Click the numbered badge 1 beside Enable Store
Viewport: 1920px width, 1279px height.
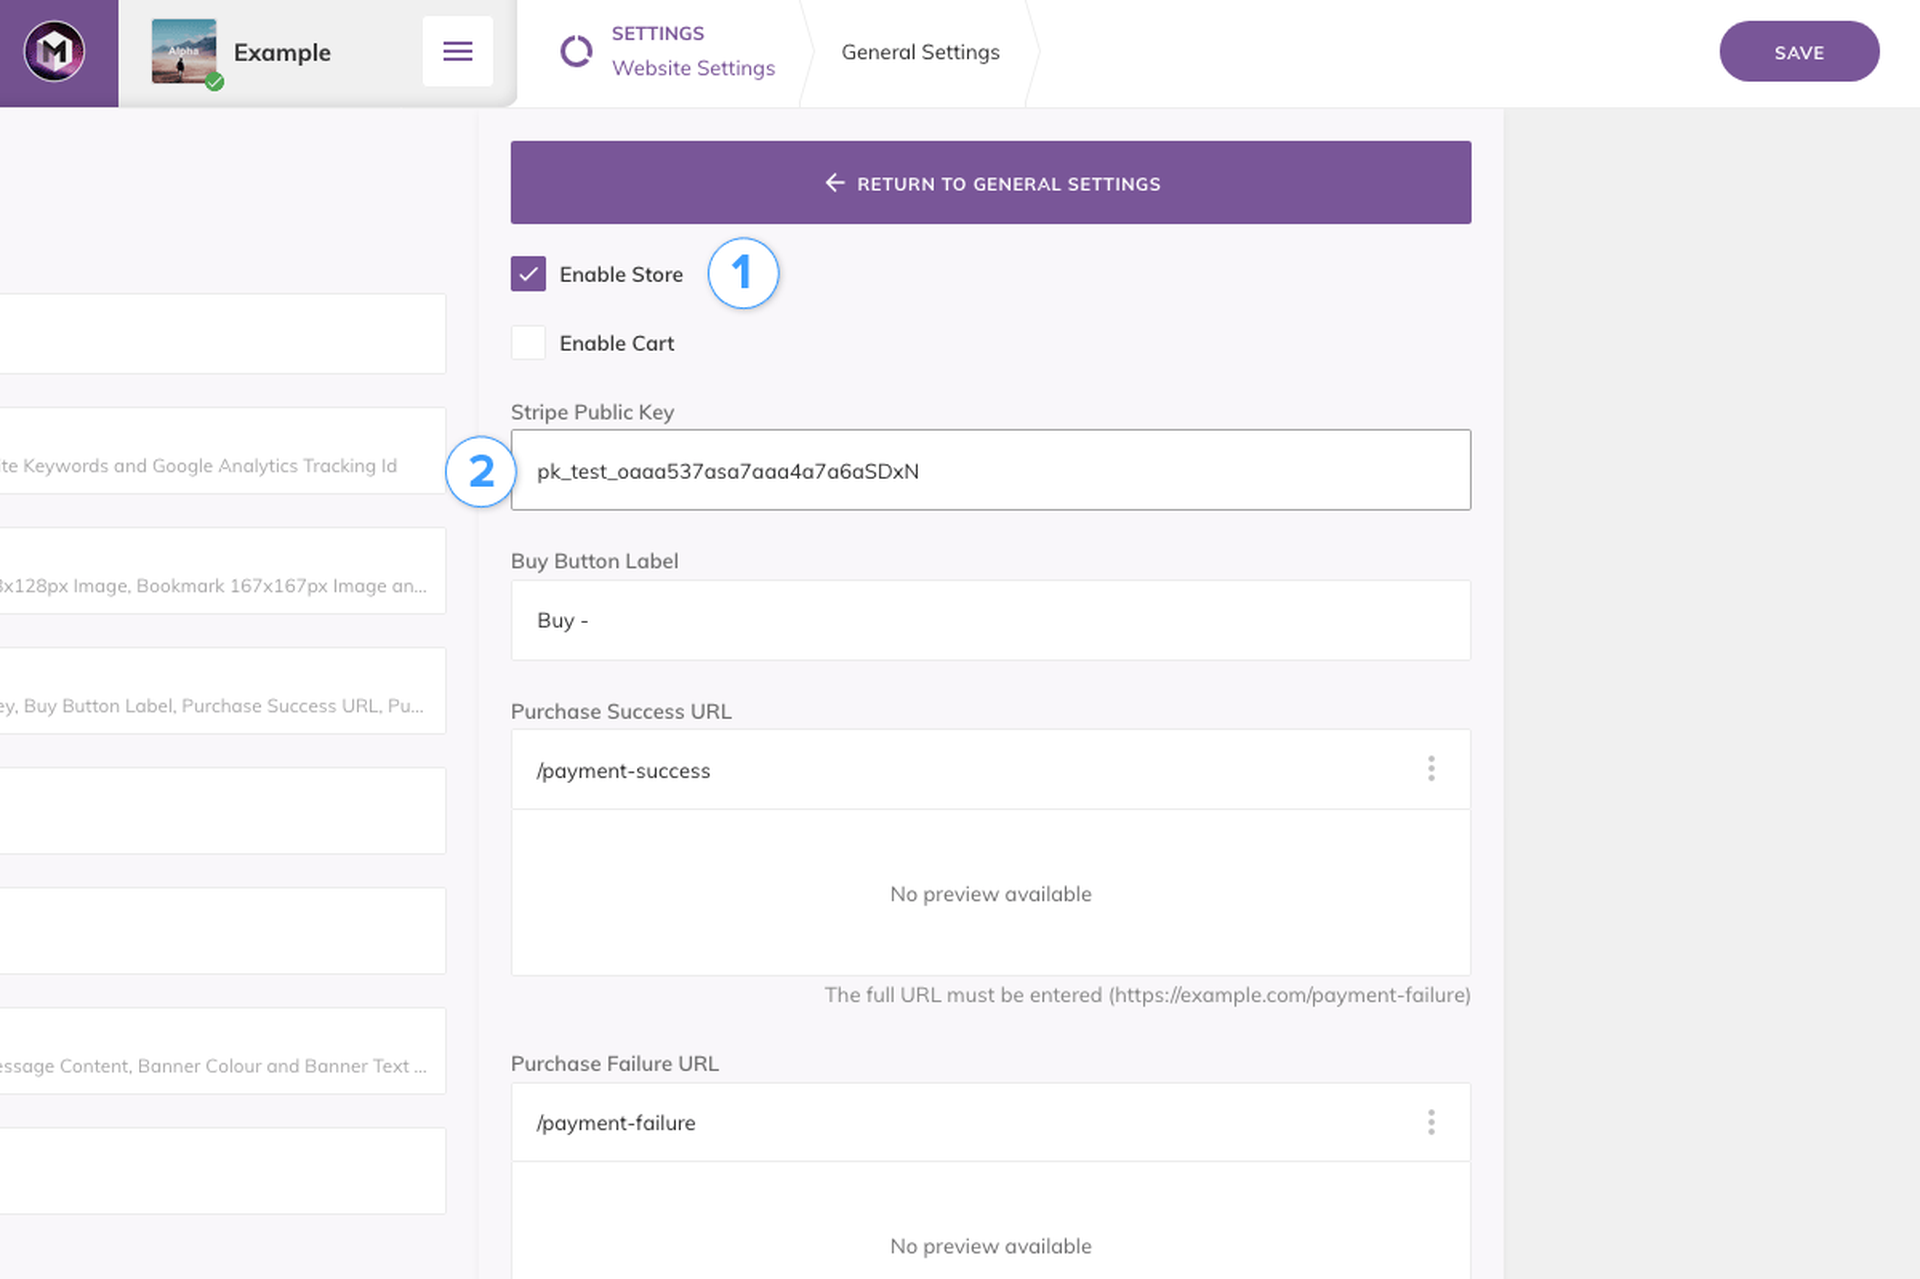[x=743, y=274]
